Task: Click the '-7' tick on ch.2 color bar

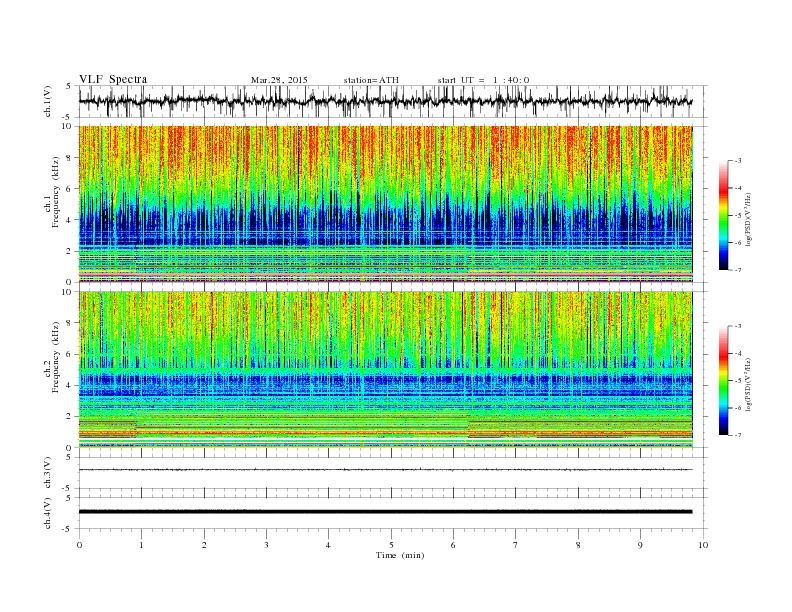Action: (x=738, y=435)
